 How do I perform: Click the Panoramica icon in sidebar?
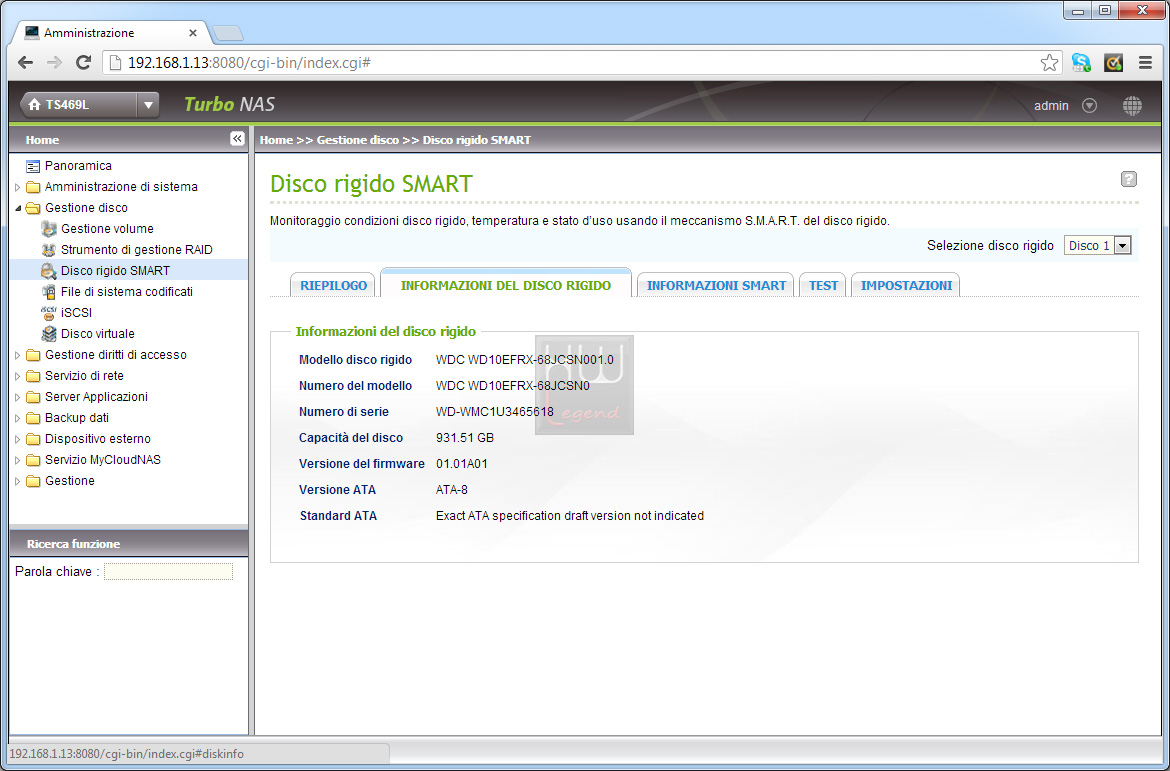[x=33, y=166]
